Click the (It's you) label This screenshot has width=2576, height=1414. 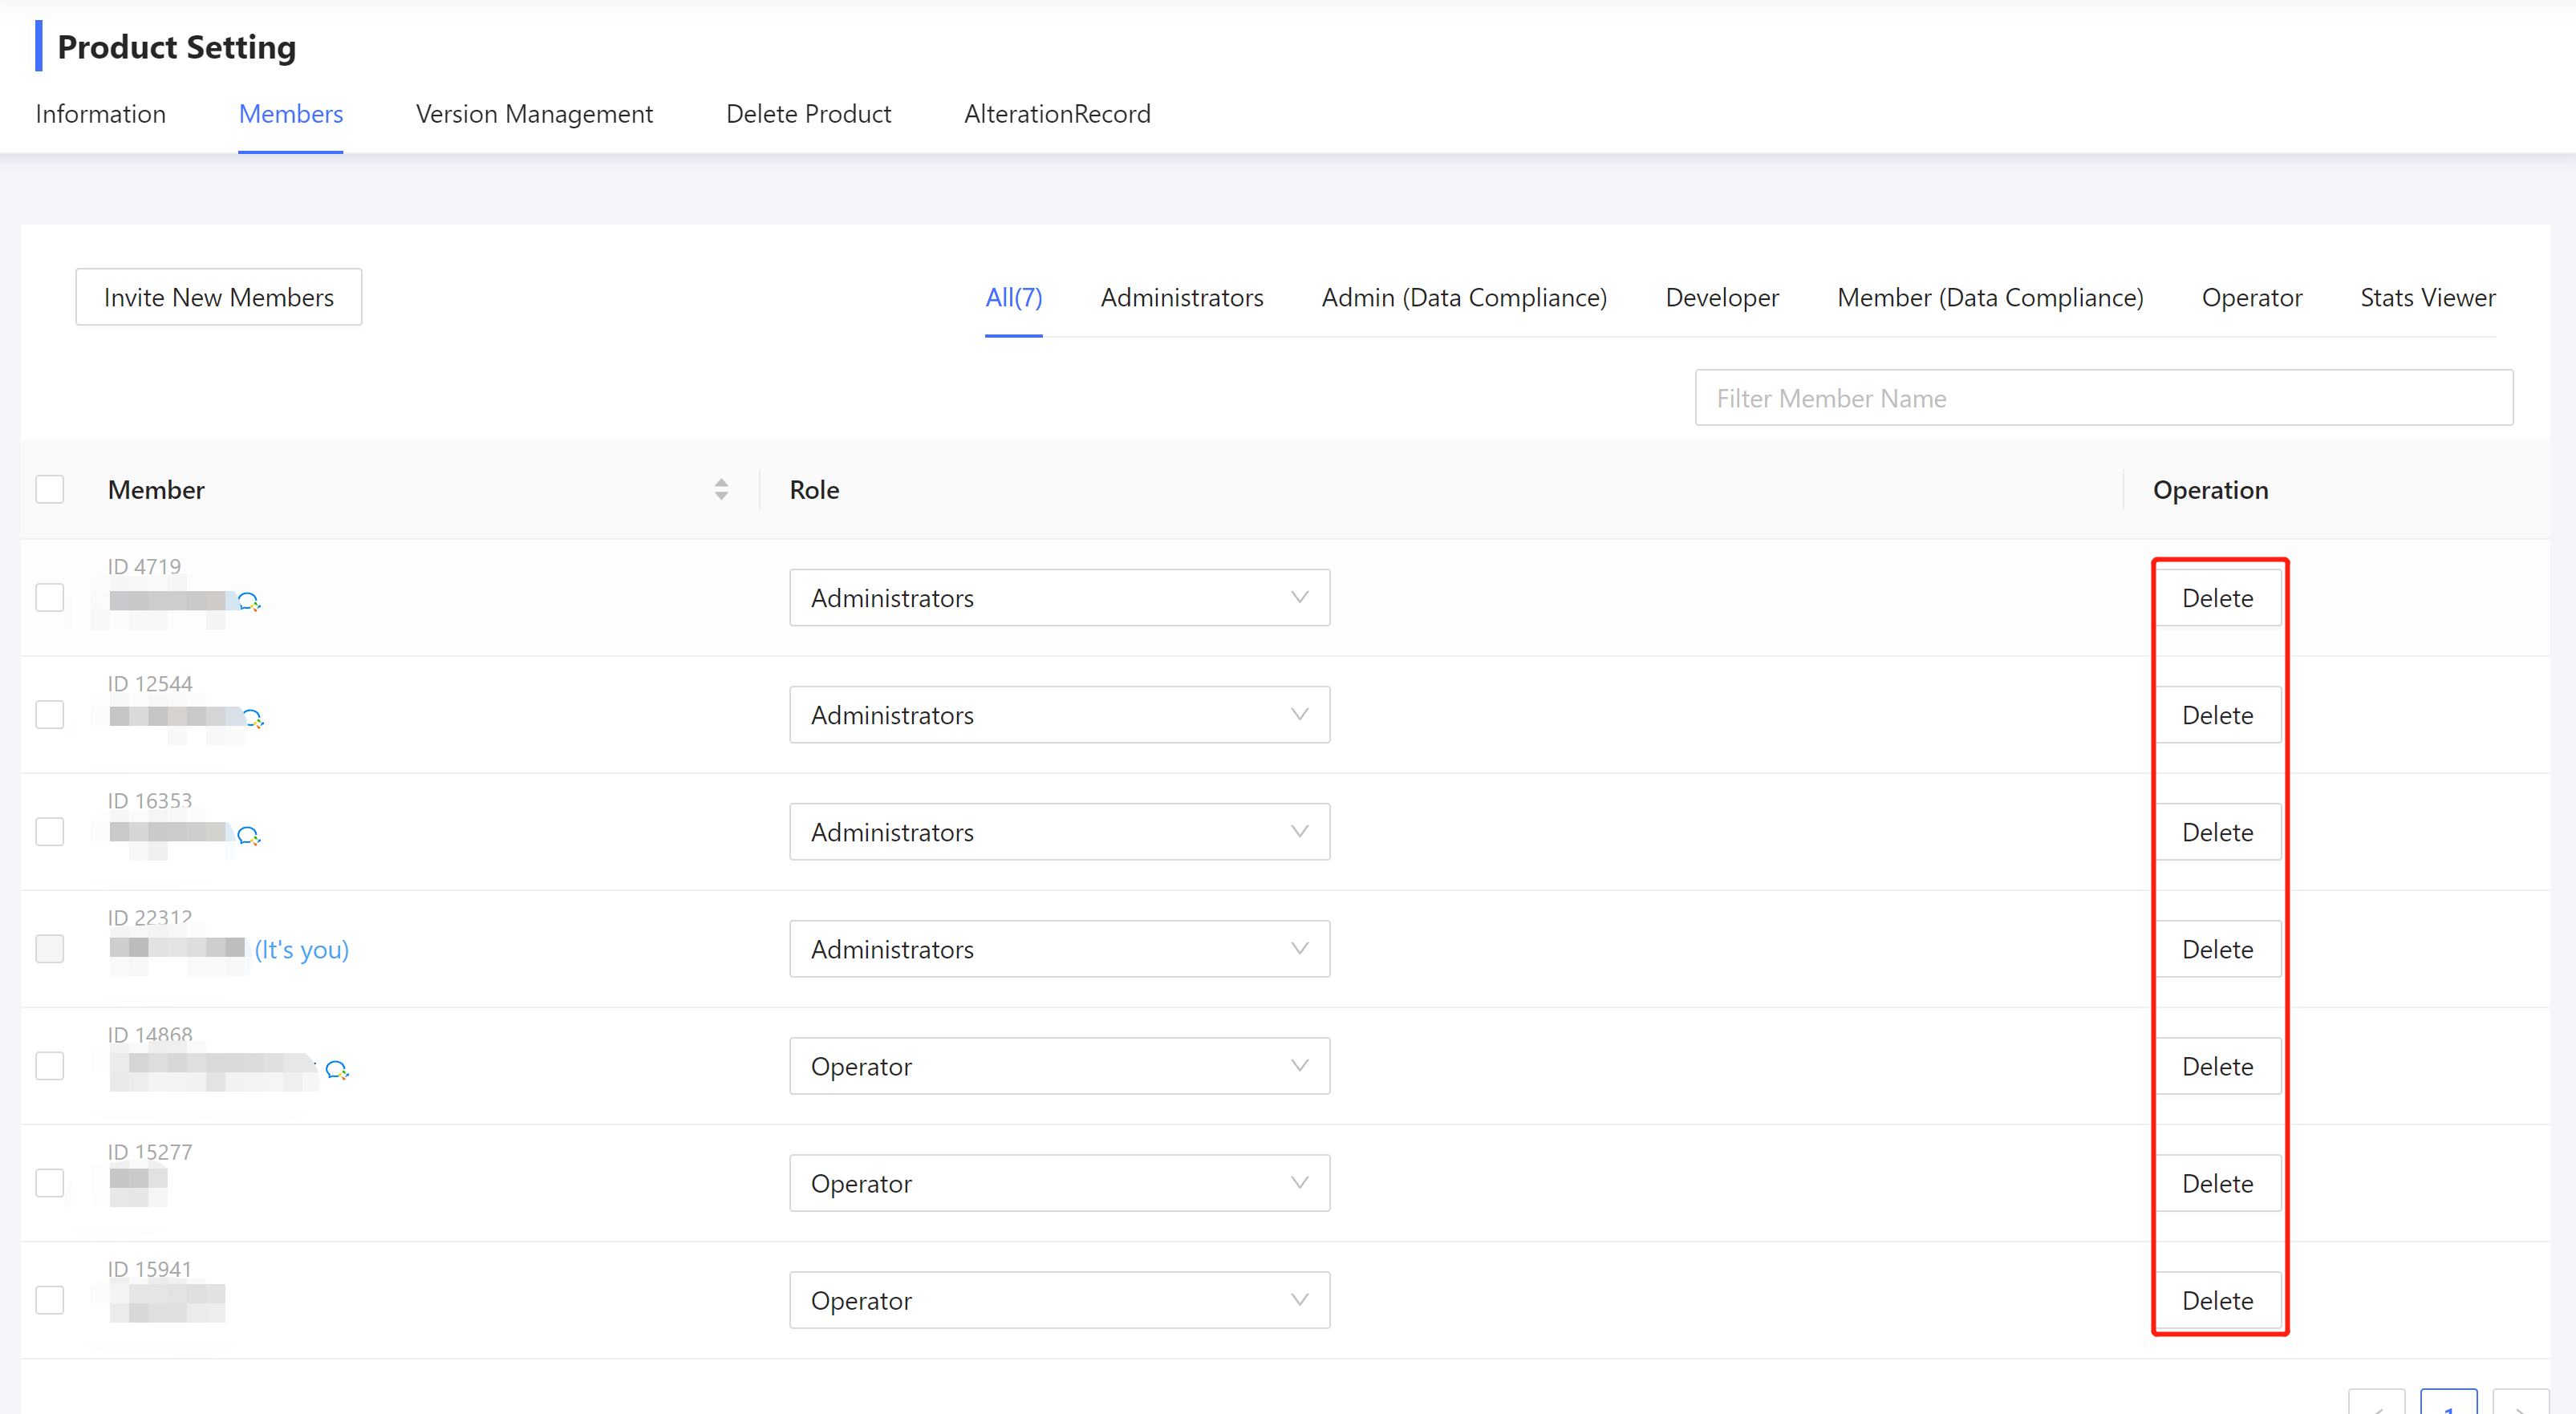coord(301,949)
